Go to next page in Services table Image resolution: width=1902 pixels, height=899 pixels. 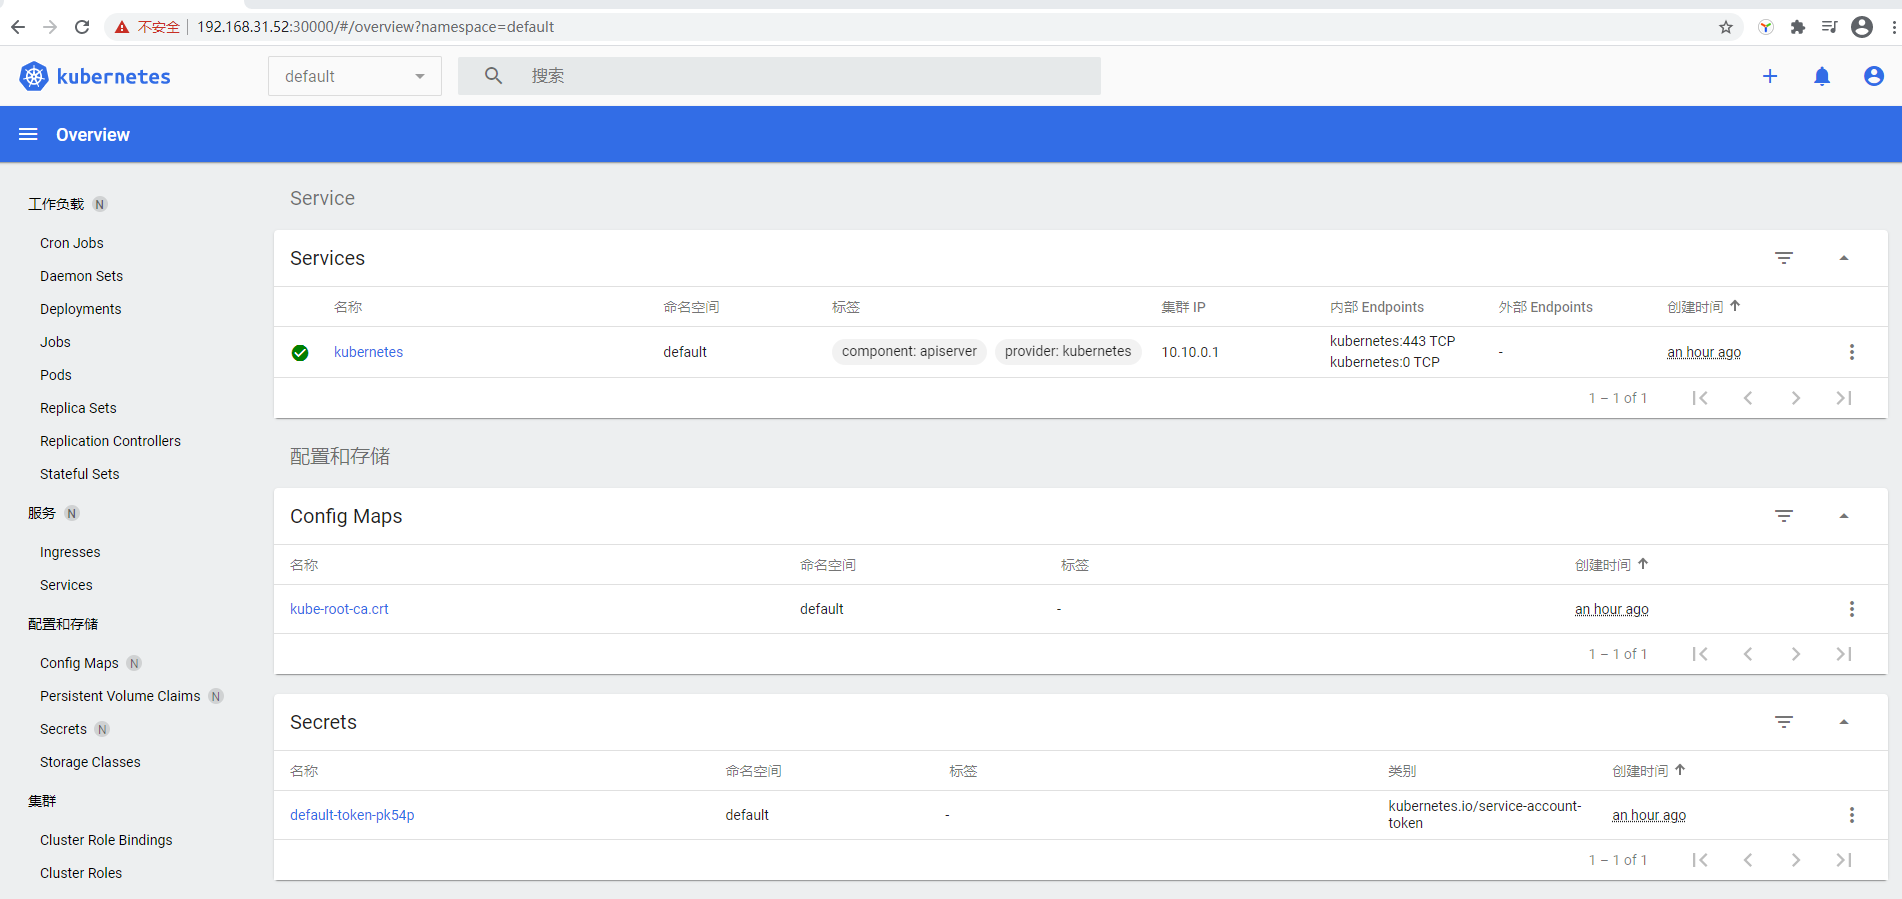(x=1796, y=398)
